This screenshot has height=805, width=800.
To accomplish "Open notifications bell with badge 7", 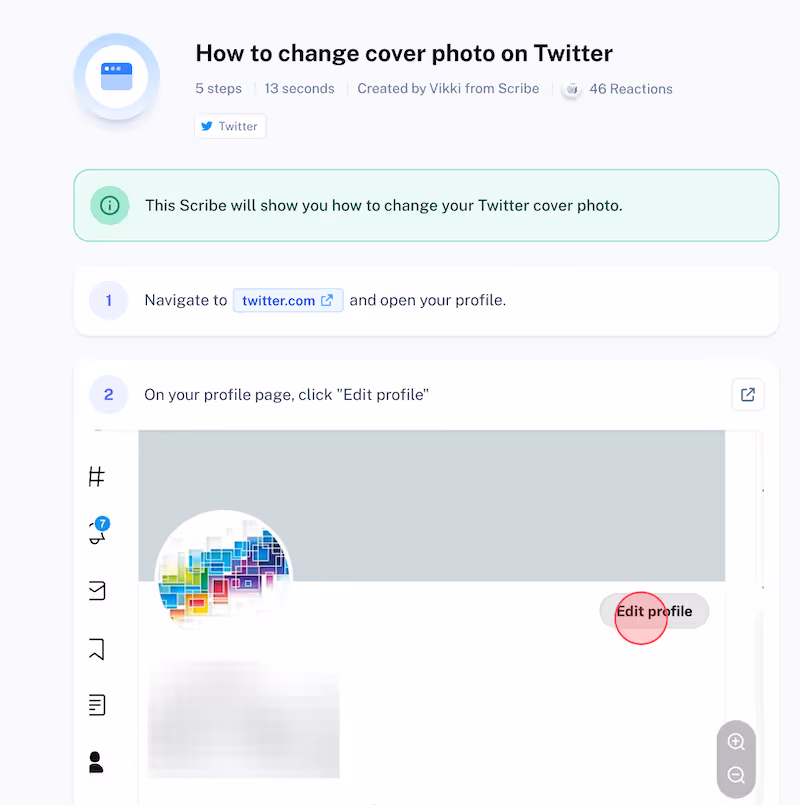I will [98, 531].
